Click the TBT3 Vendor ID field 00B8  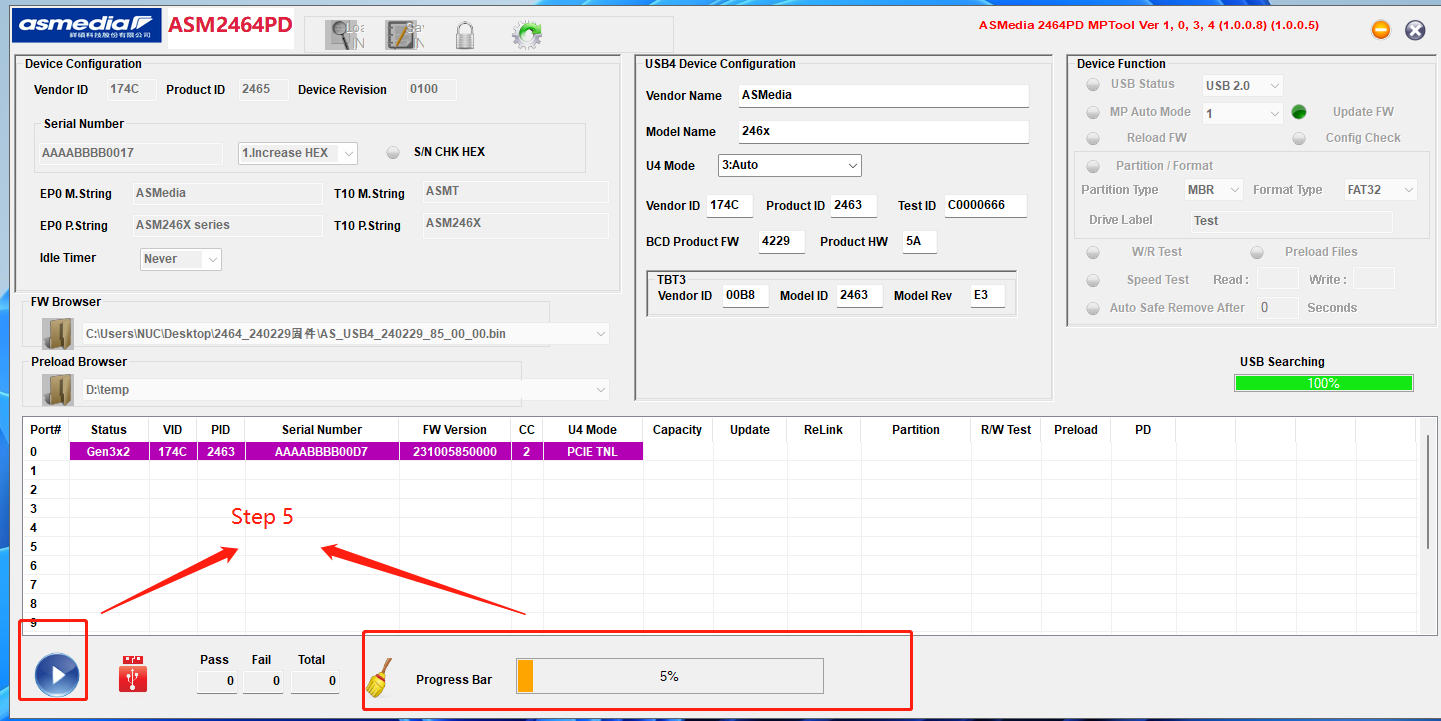[x=746, y=296]
